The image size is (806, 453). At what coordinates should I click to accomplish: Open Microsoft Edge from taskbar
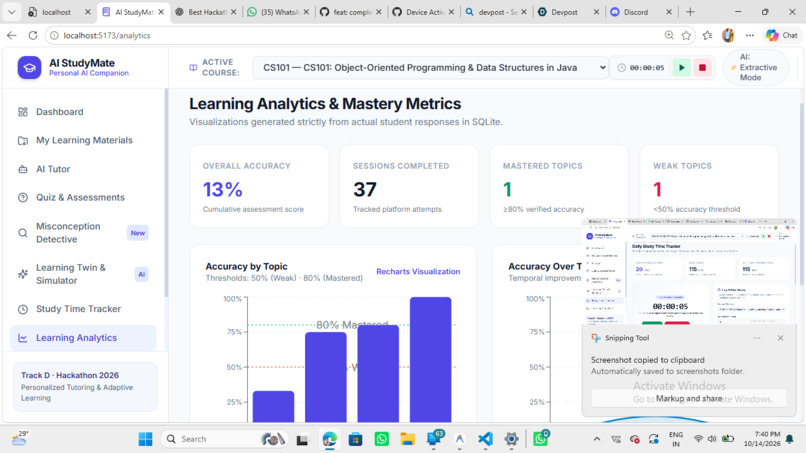329,439
